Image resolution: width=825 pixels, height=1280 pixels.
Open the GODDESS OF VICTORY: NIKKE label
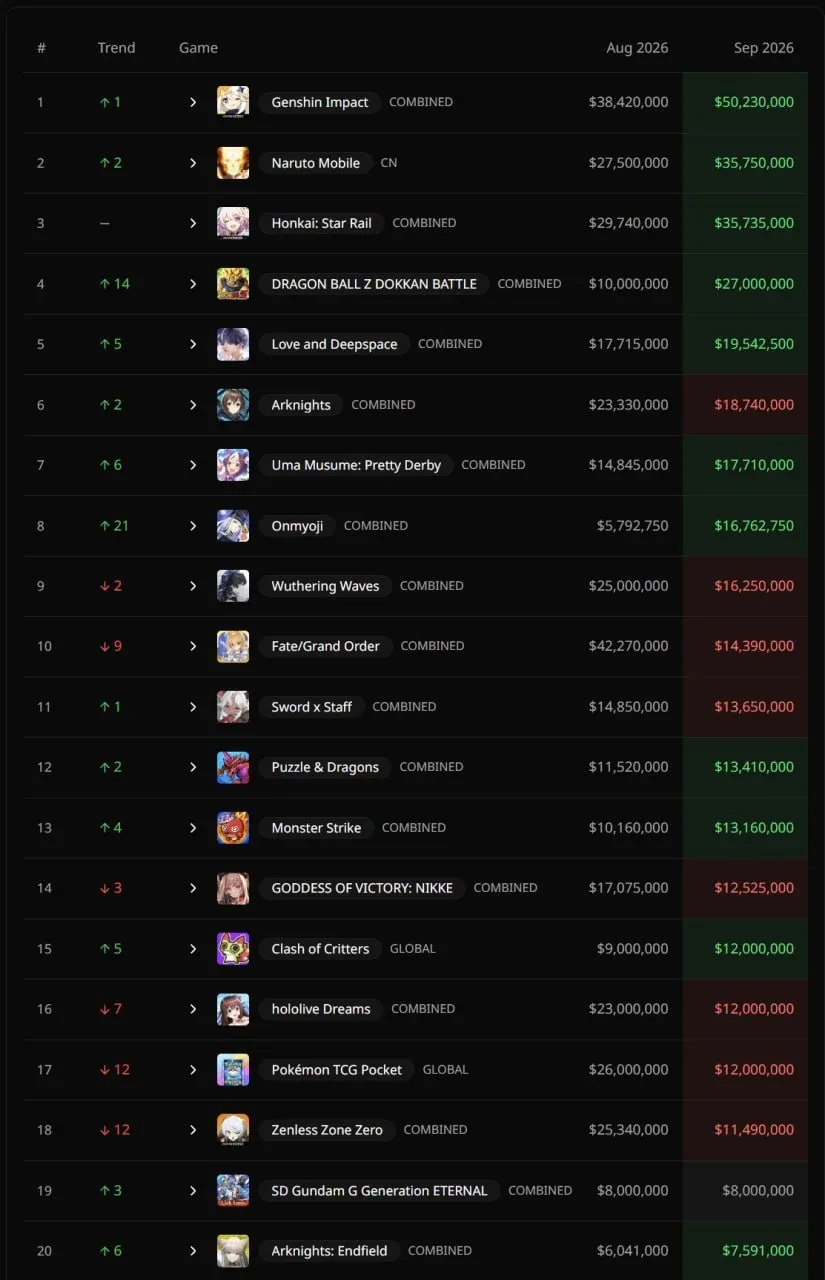(362, 888)
